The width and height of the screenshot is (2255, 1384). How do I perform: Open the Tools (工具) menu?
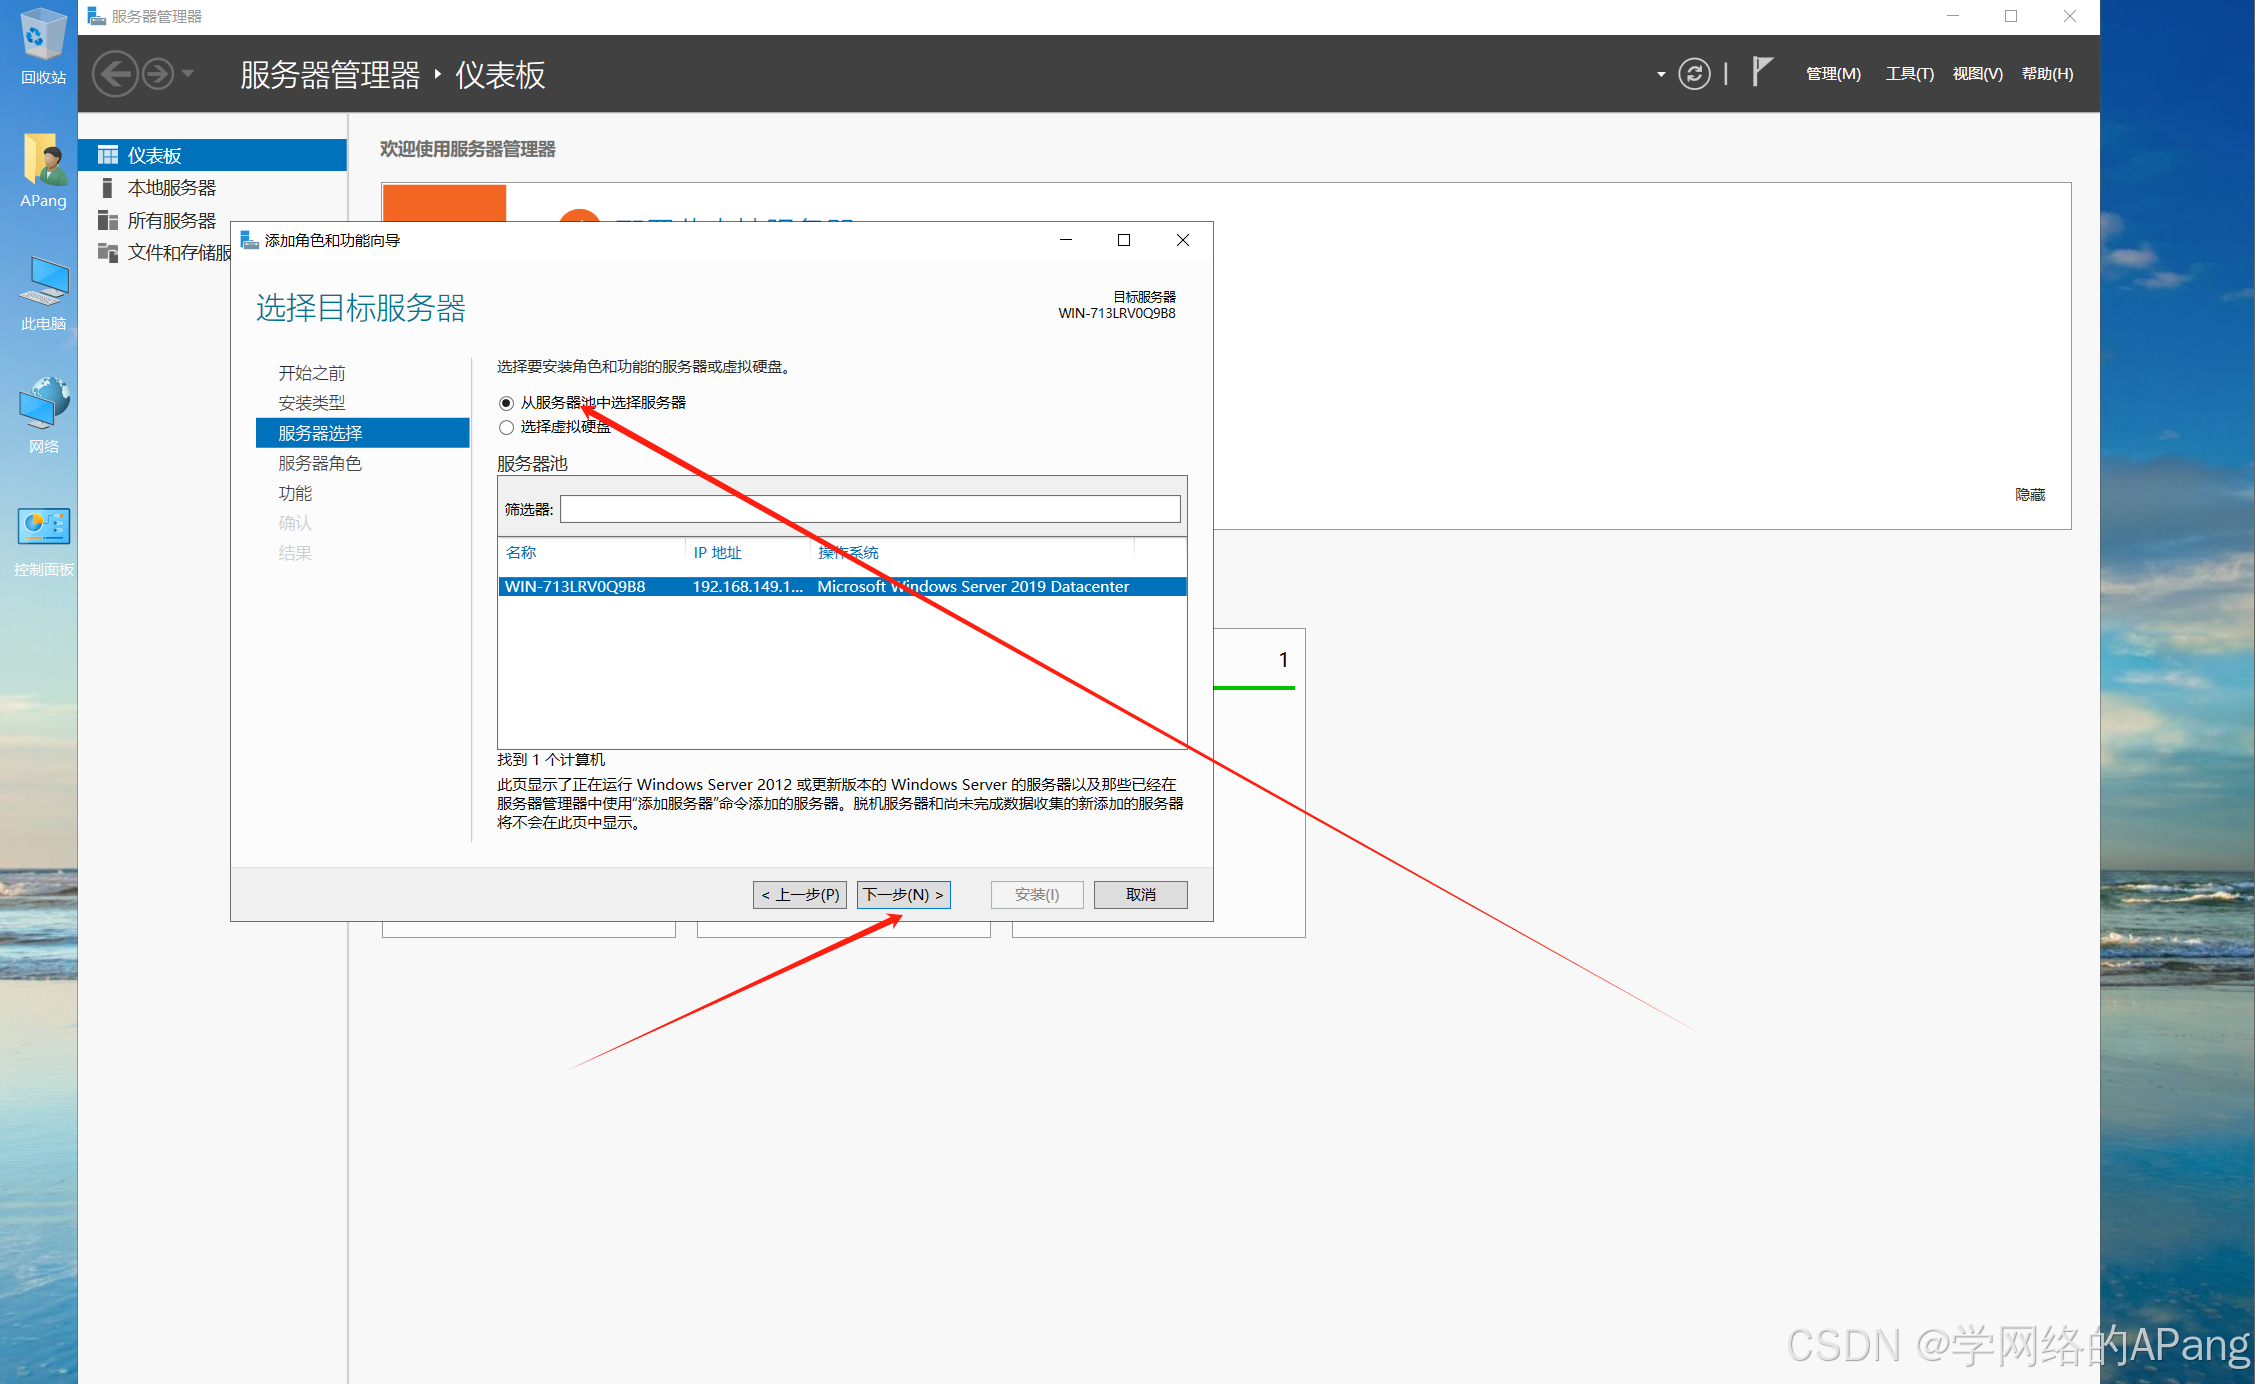tap(1908, 74)
